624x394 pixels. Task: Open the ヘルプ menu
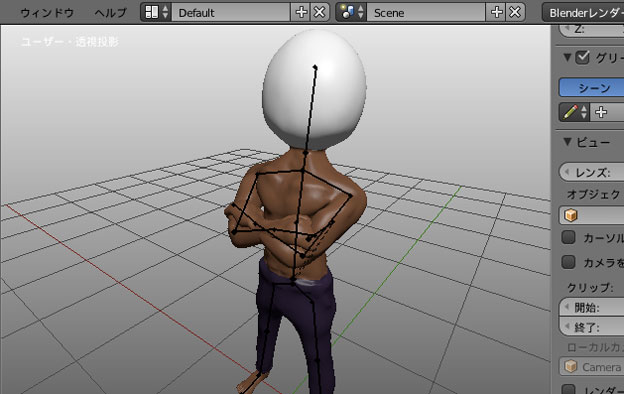(x=110, y=13)
